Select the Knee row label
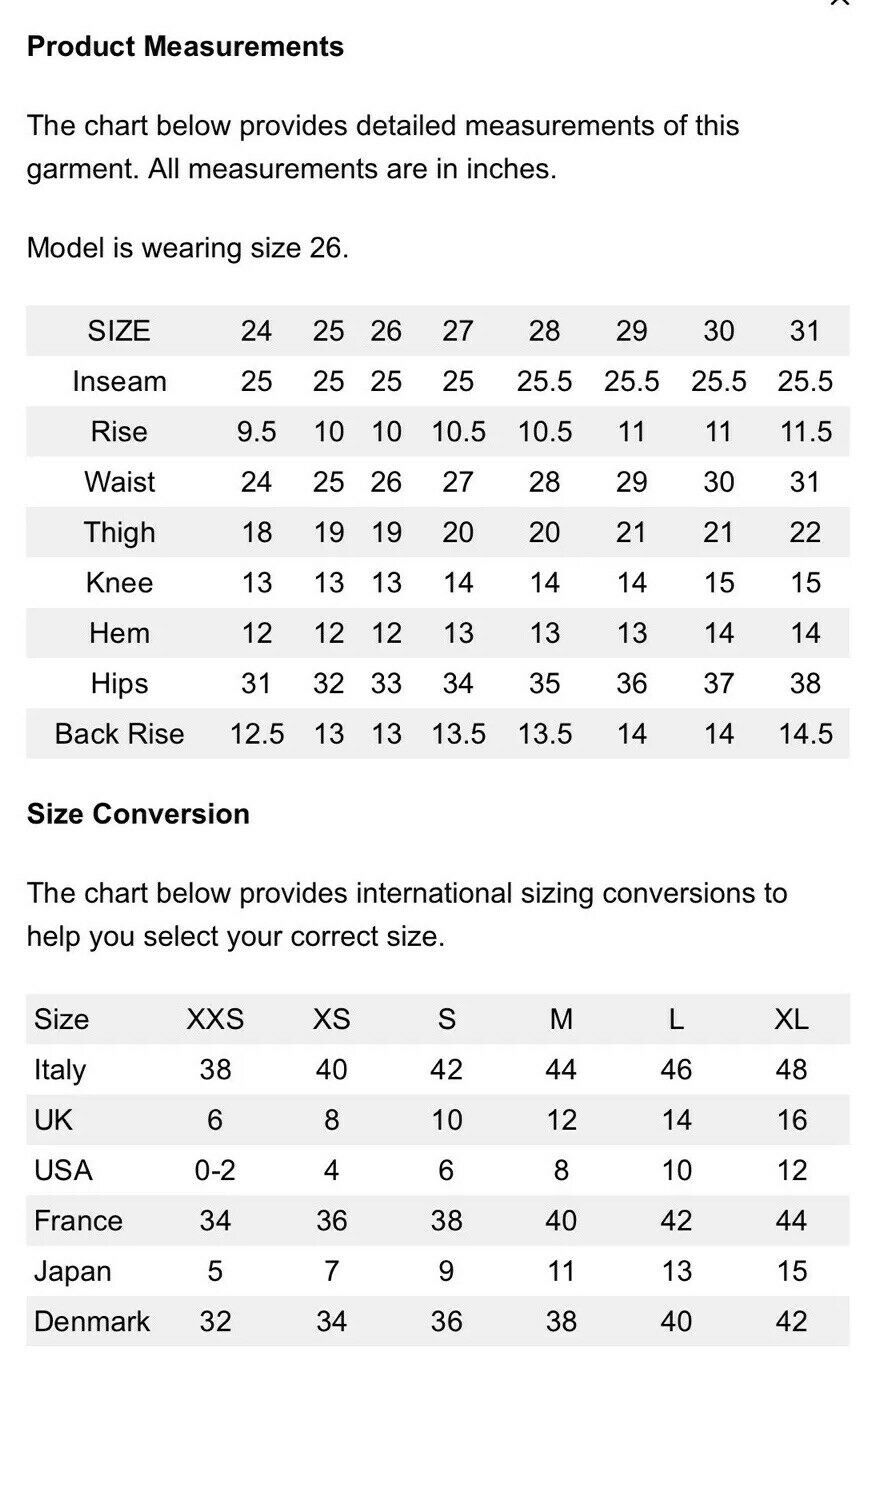The height and width of the screenshot is (1485, 886). (119, 583)
